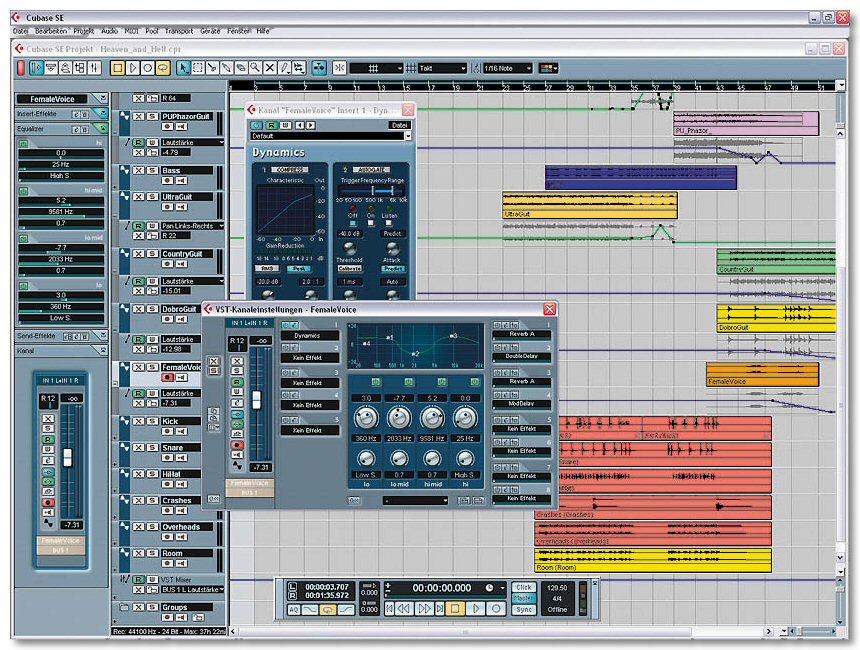Image resolution: width=860 pixels, height=650 pixels.
Task: Expand the Send-Effekte inspector section
Action: [102, 335]
